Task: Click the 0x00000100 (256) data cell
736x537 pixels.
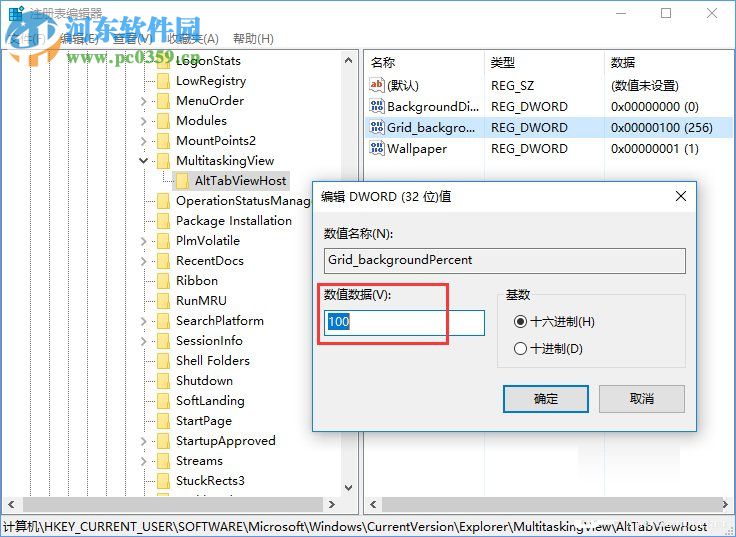Action: (x=661, y=128)
